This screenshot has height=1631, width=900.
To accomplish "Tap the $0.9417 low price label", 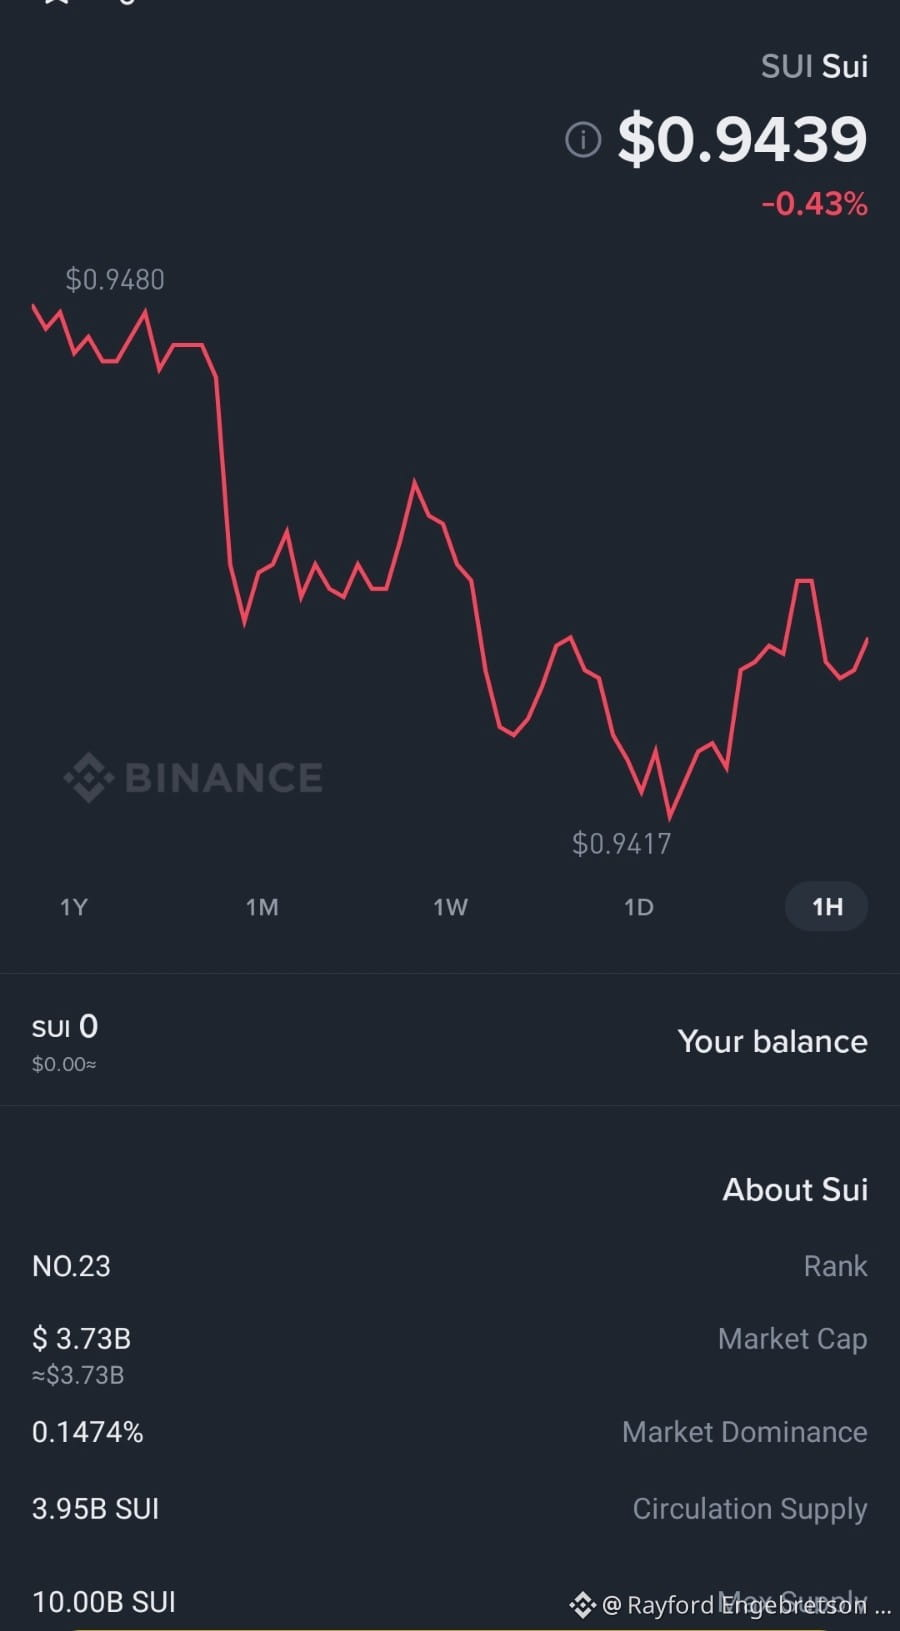I will pos(621,843).
